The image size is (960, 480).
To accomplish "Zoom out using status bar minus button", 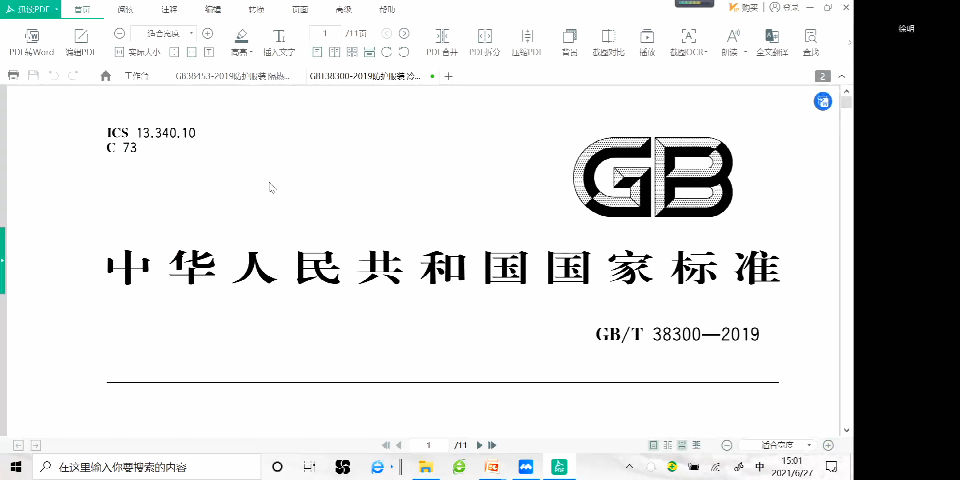I will pos(727,445).
